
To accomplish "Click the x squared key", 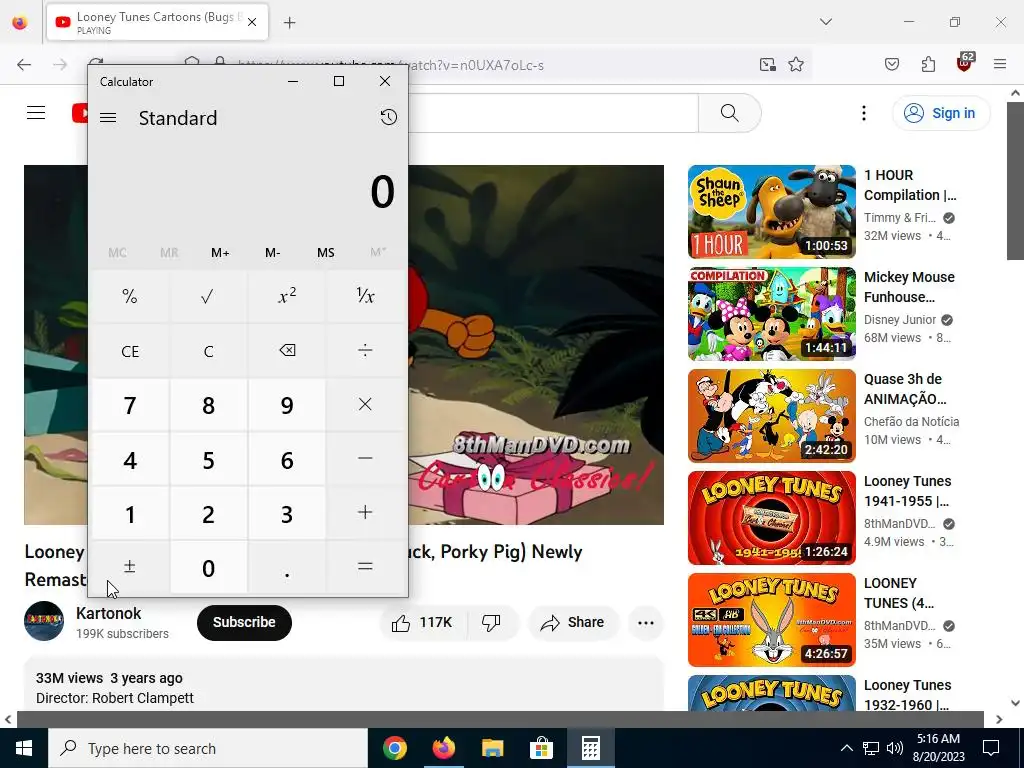I will tap(287, 296).
